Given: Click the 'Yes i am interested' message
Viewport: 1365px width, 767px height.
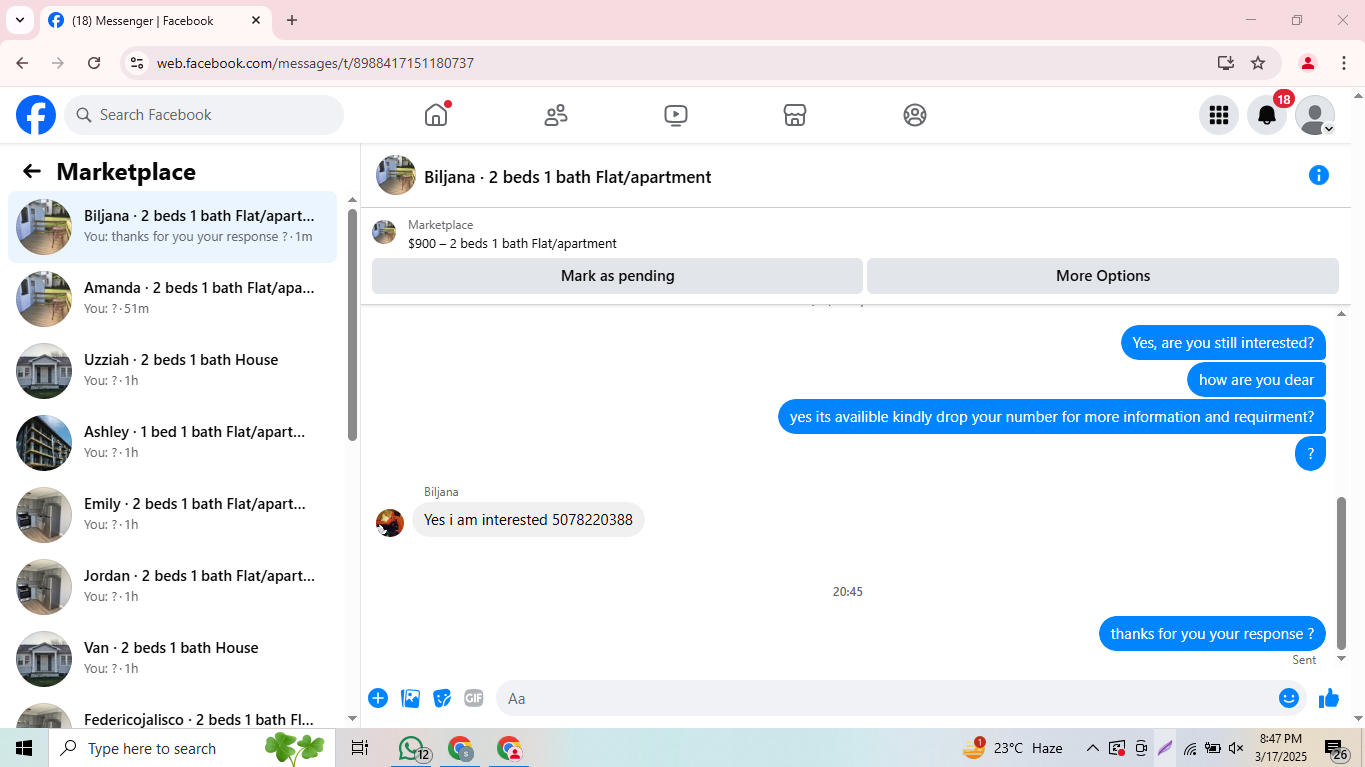Looking at the screenshot, I should click(x=528, y=520).
